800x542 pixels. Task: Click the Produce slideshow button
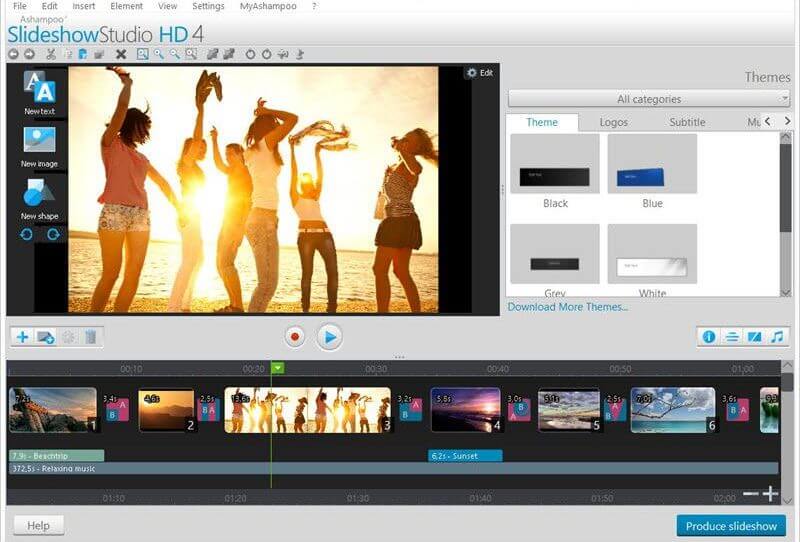[731, 526]
